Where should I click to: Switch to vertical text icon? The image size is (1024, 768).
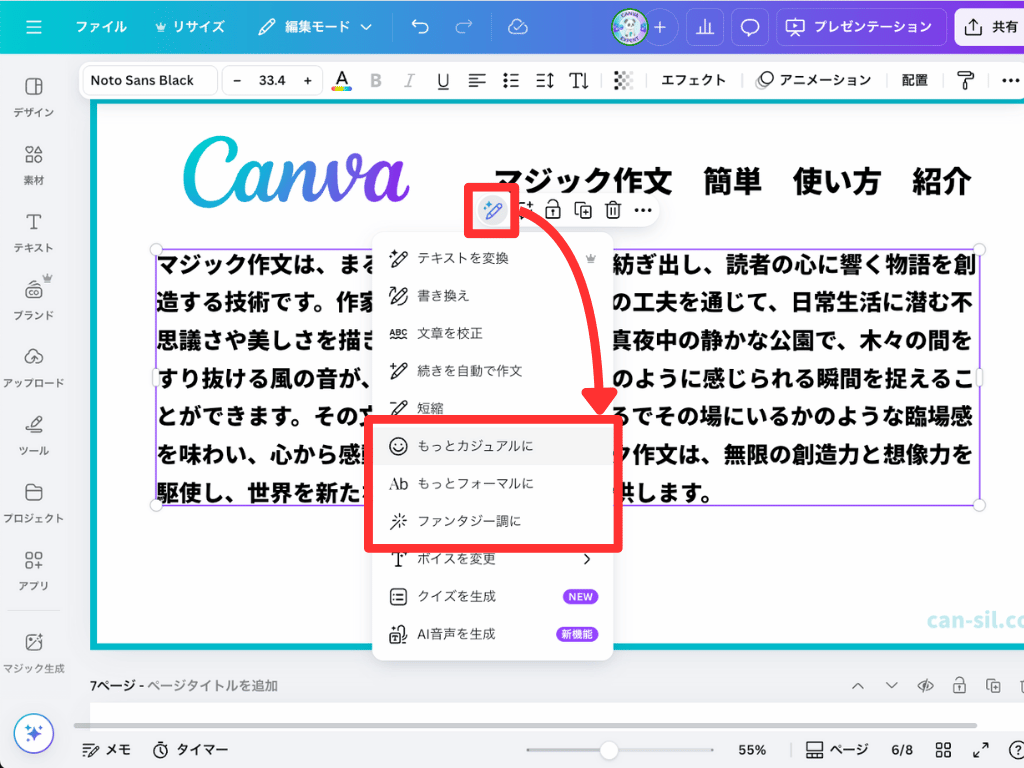tap(579, 80)
